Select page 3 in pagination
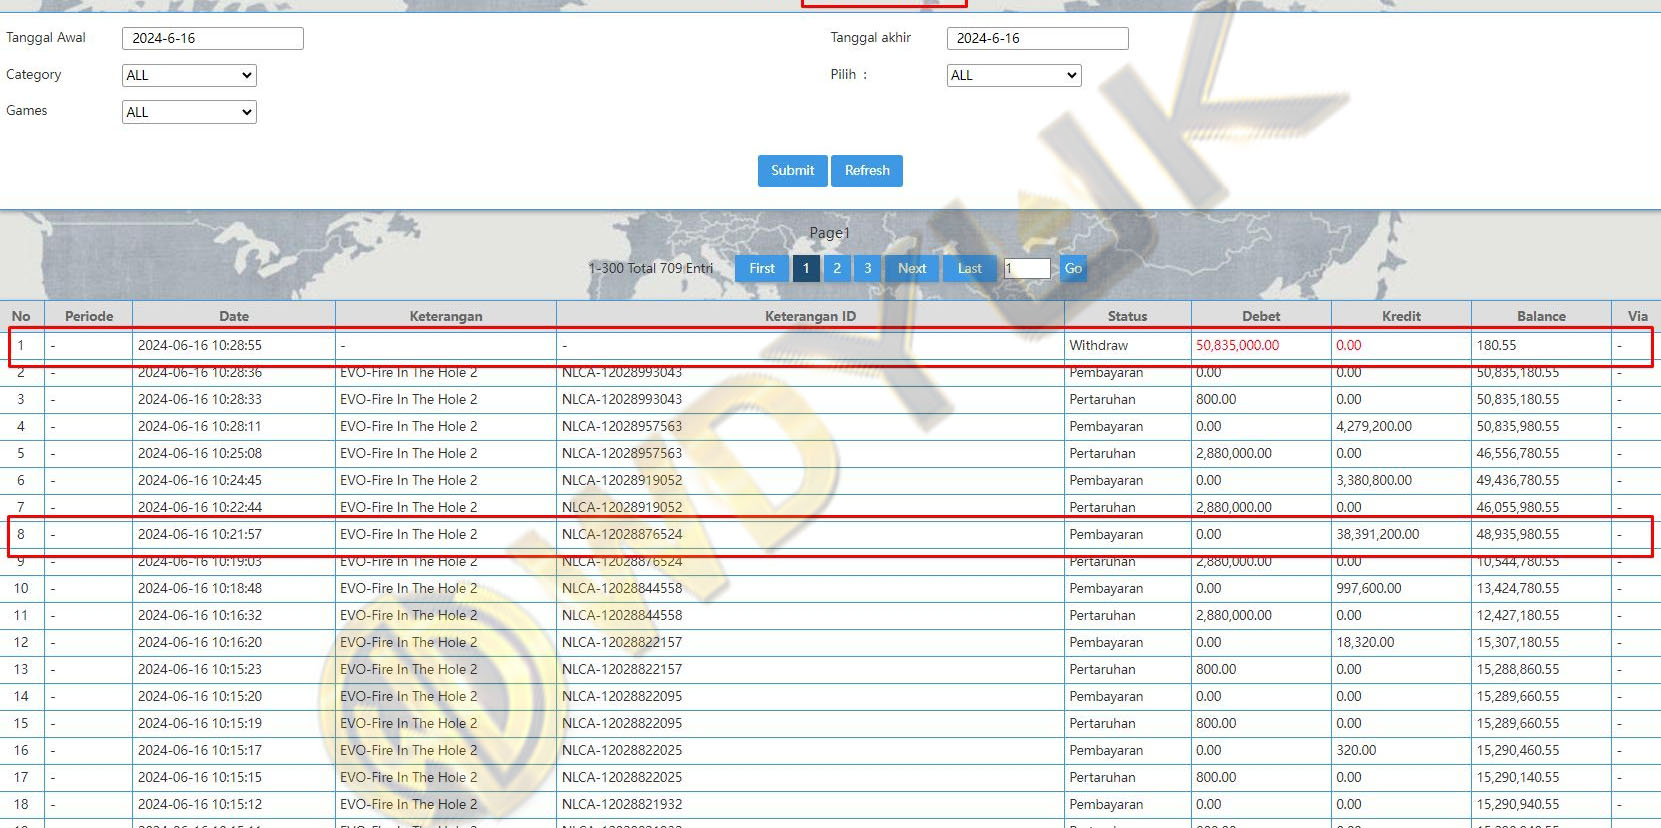Screen dimensions: 1661x828 click(868, 268)
